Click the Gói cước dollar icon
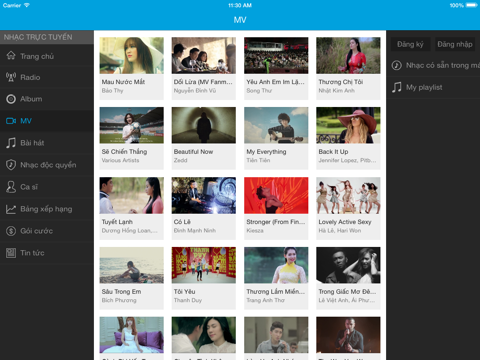The image size is (480, 360). 11,231
